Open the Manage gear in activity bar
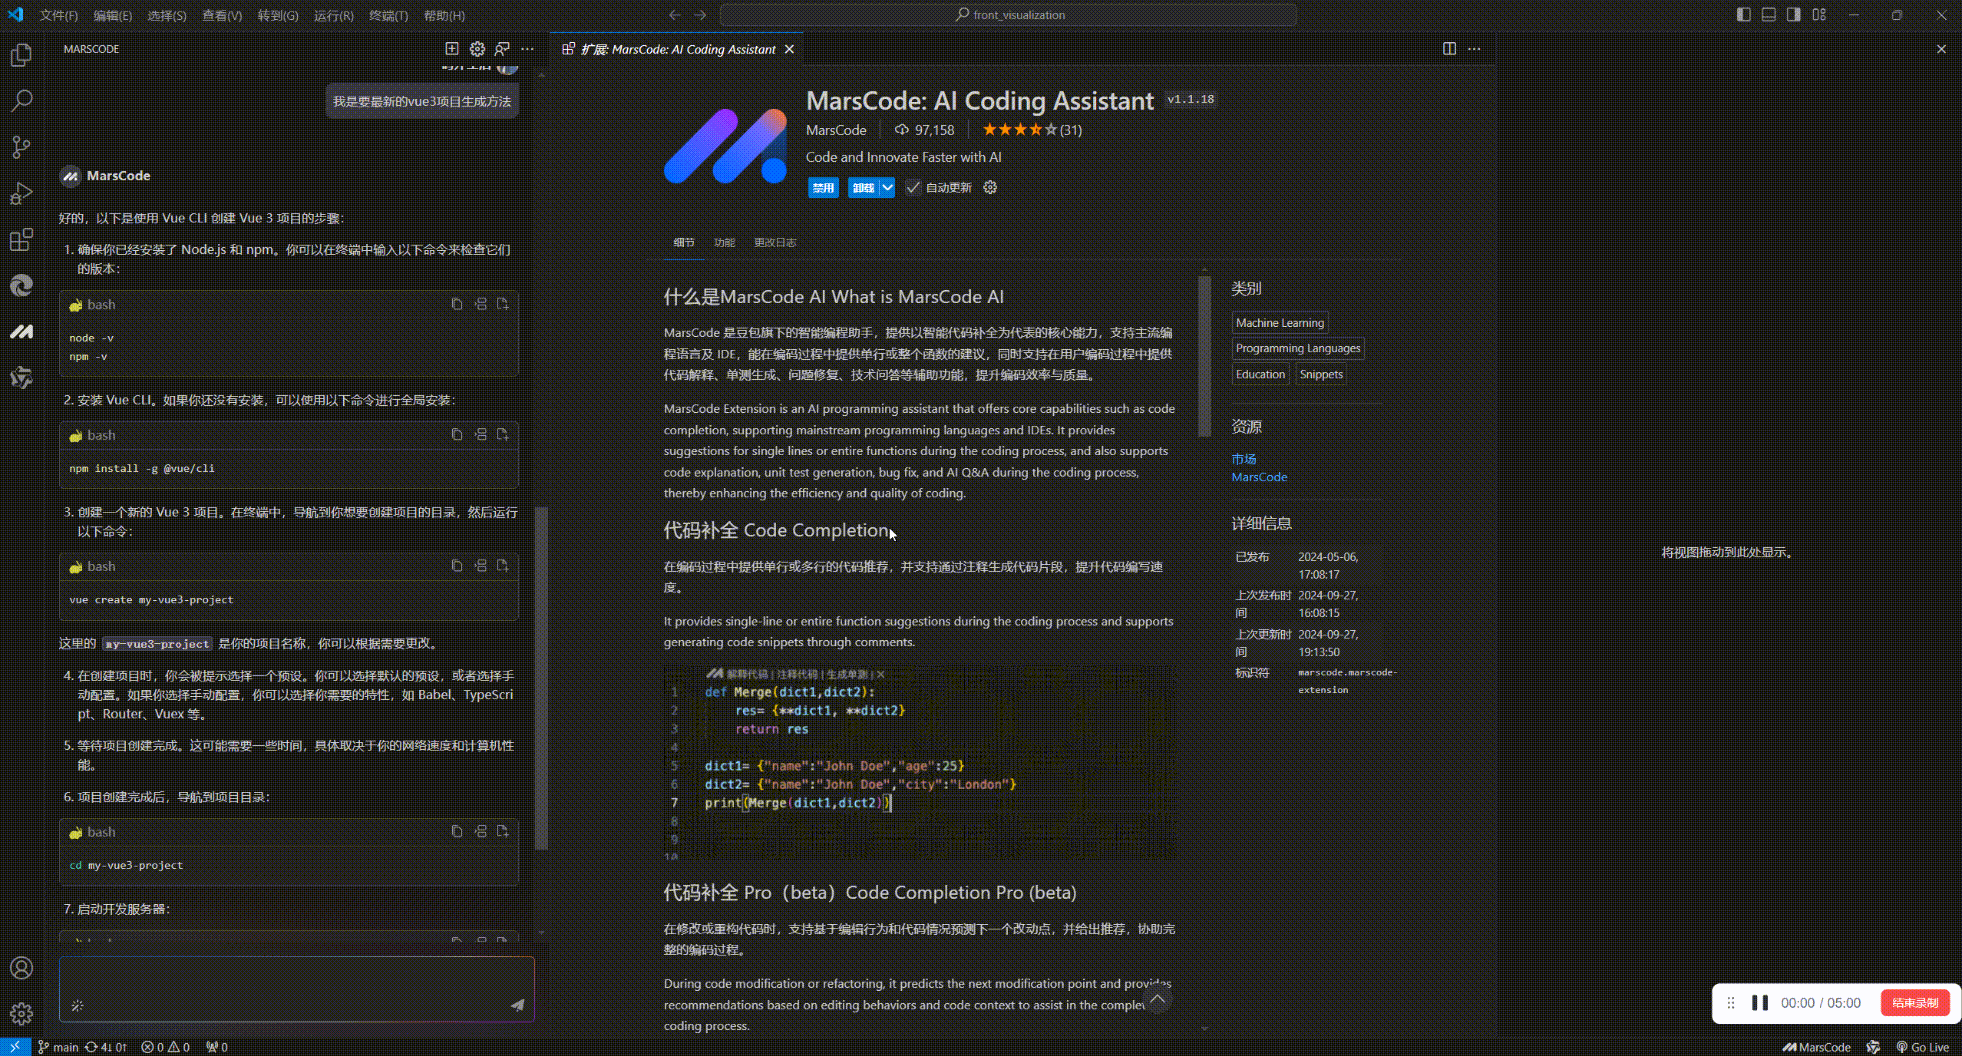1962x1056 pixels. 21,1014
